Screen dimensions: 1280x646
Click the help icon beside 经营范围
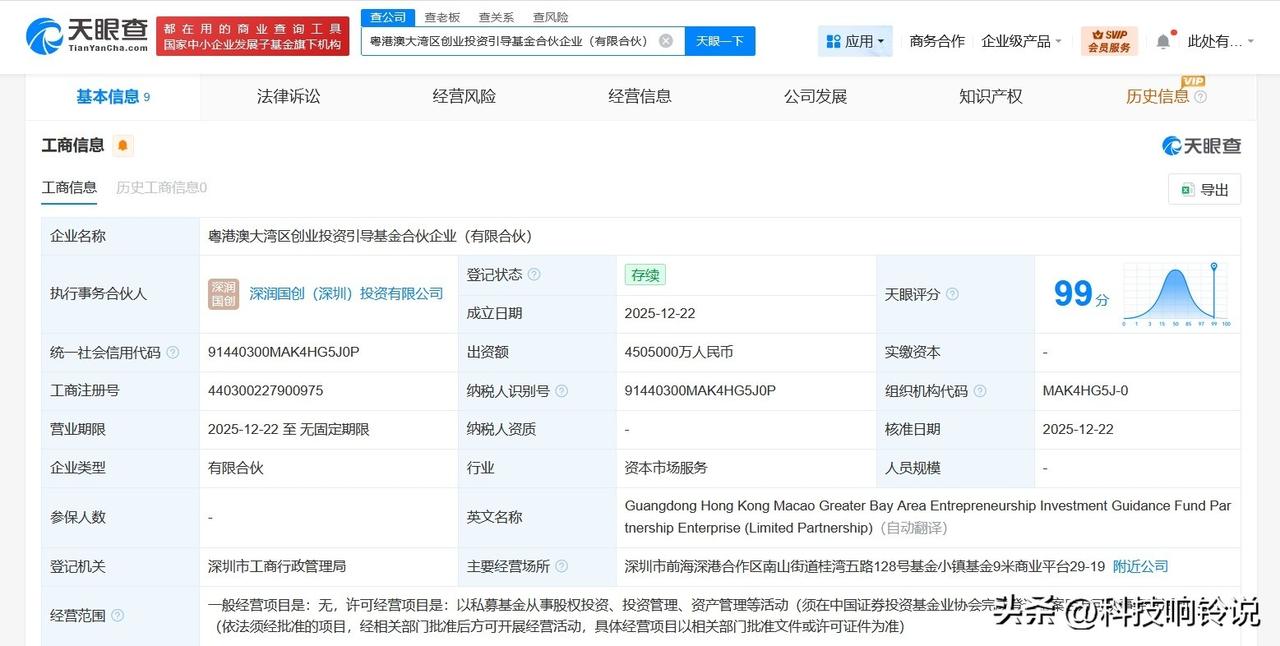pyautogui.click(x=118, y=616)
